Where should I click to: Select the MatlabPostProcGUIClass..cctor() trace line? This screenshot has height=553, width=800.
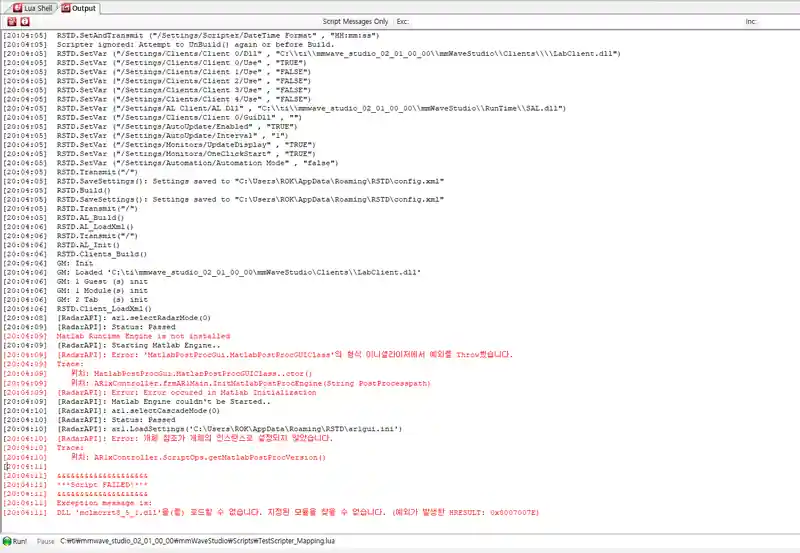[x=158, y=374]
